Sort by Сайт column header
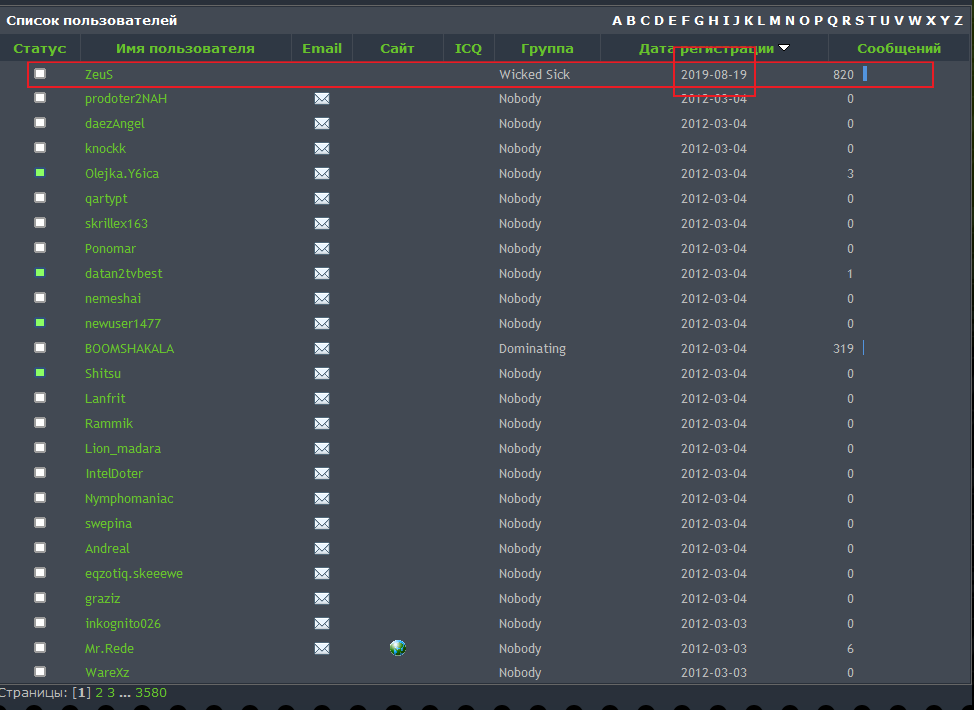Screen dimensions: 974x710 coord(397,48)
